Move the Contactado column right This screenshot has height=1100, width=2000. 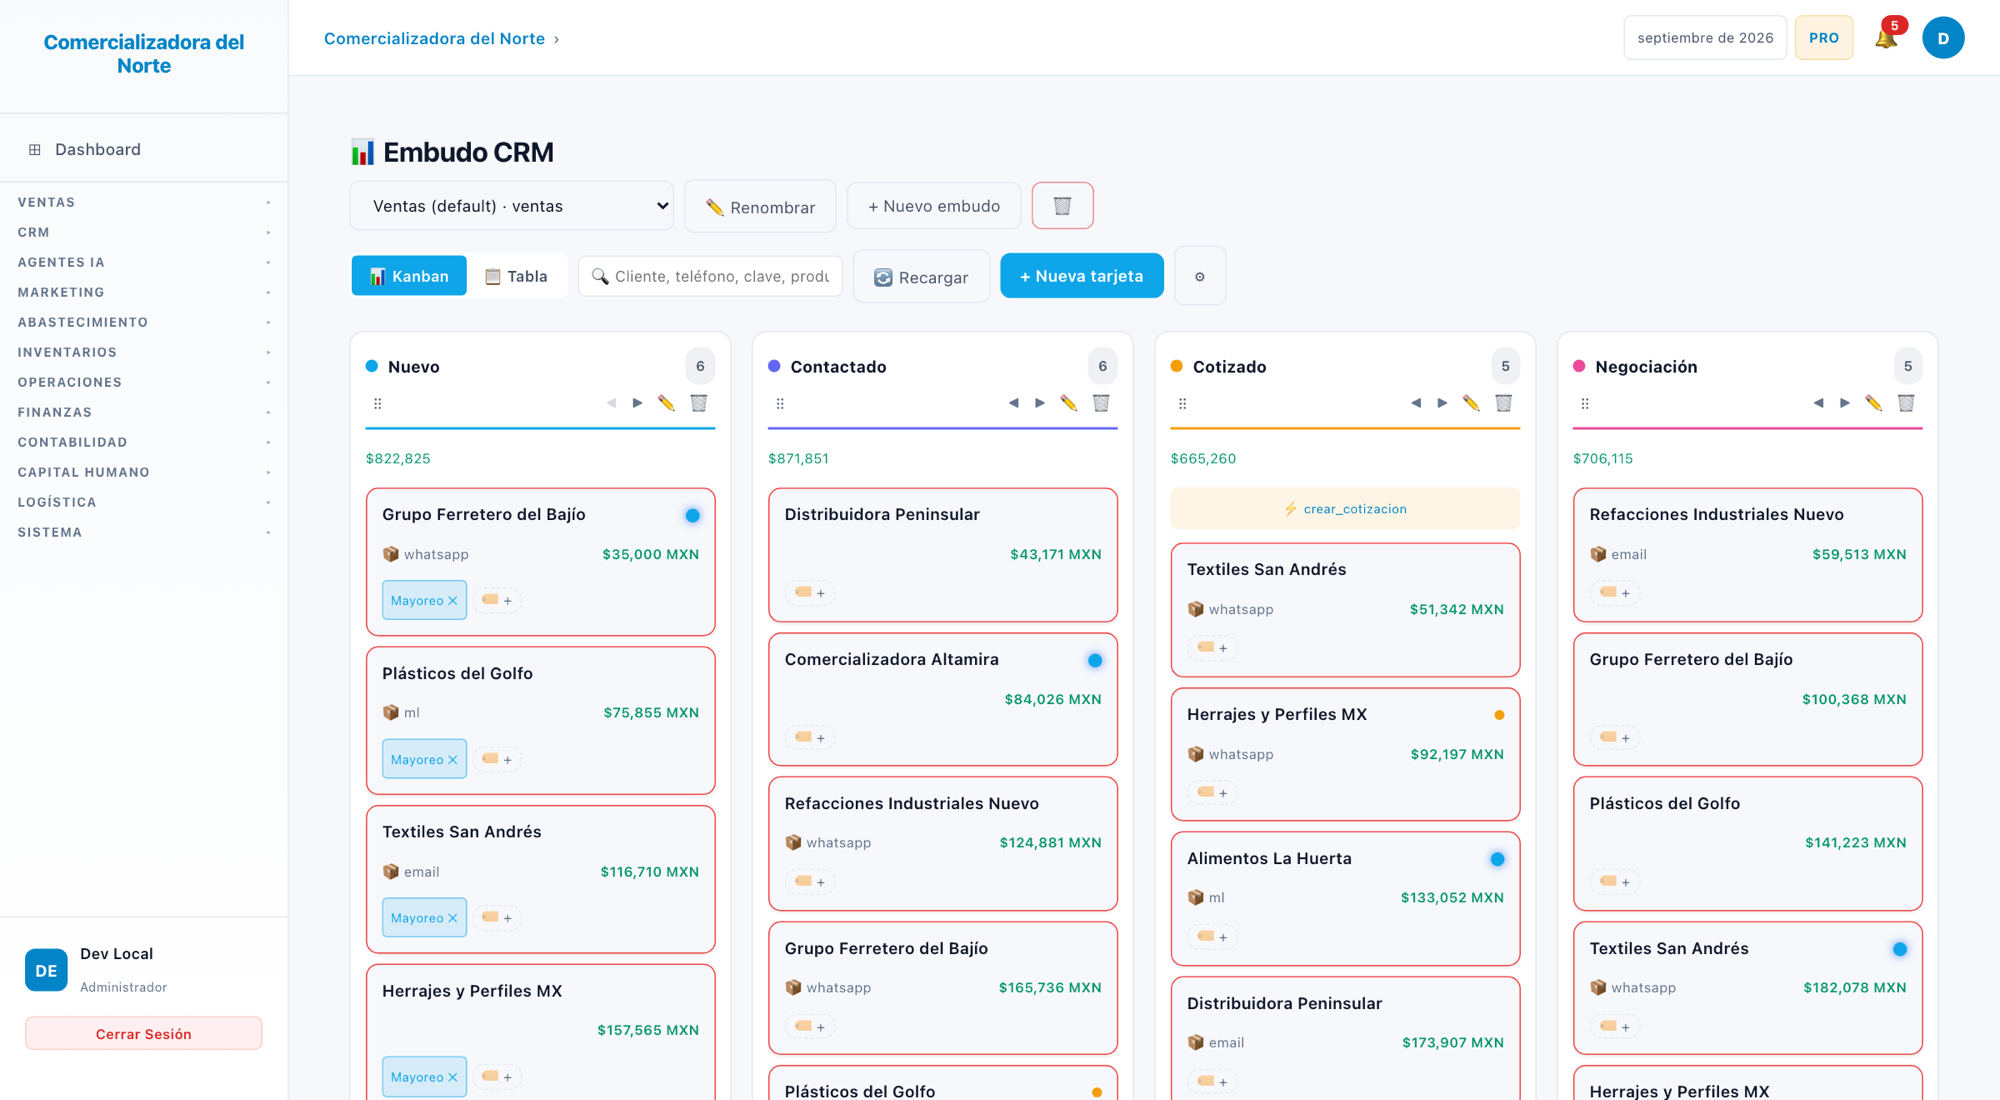coord(1040,403)
